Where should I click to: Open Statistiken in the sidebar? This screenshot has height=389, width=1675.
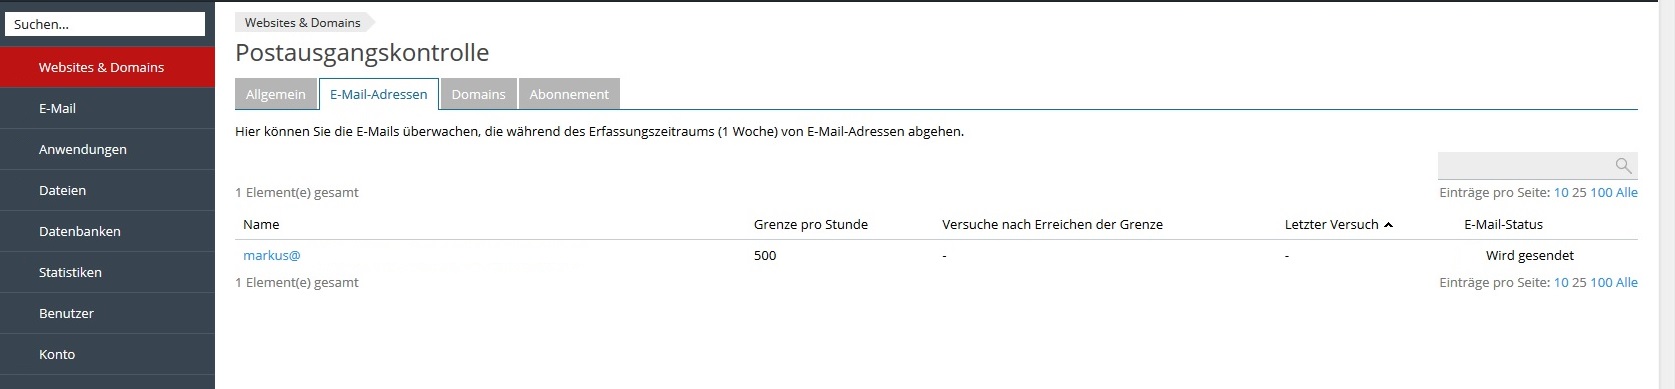[107, 272]
